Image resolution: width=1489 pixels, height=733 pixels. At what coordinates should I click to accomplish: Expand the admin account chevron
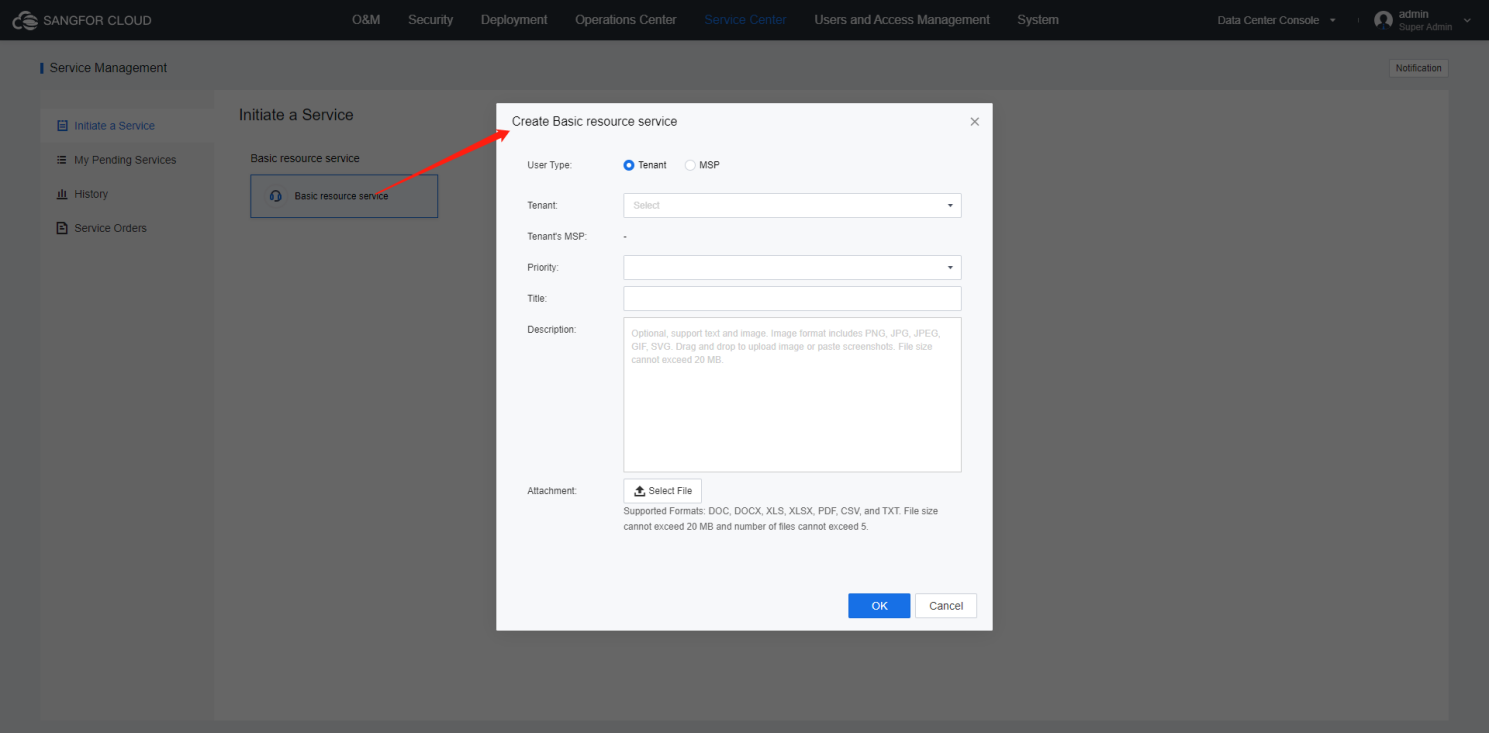1467,20
